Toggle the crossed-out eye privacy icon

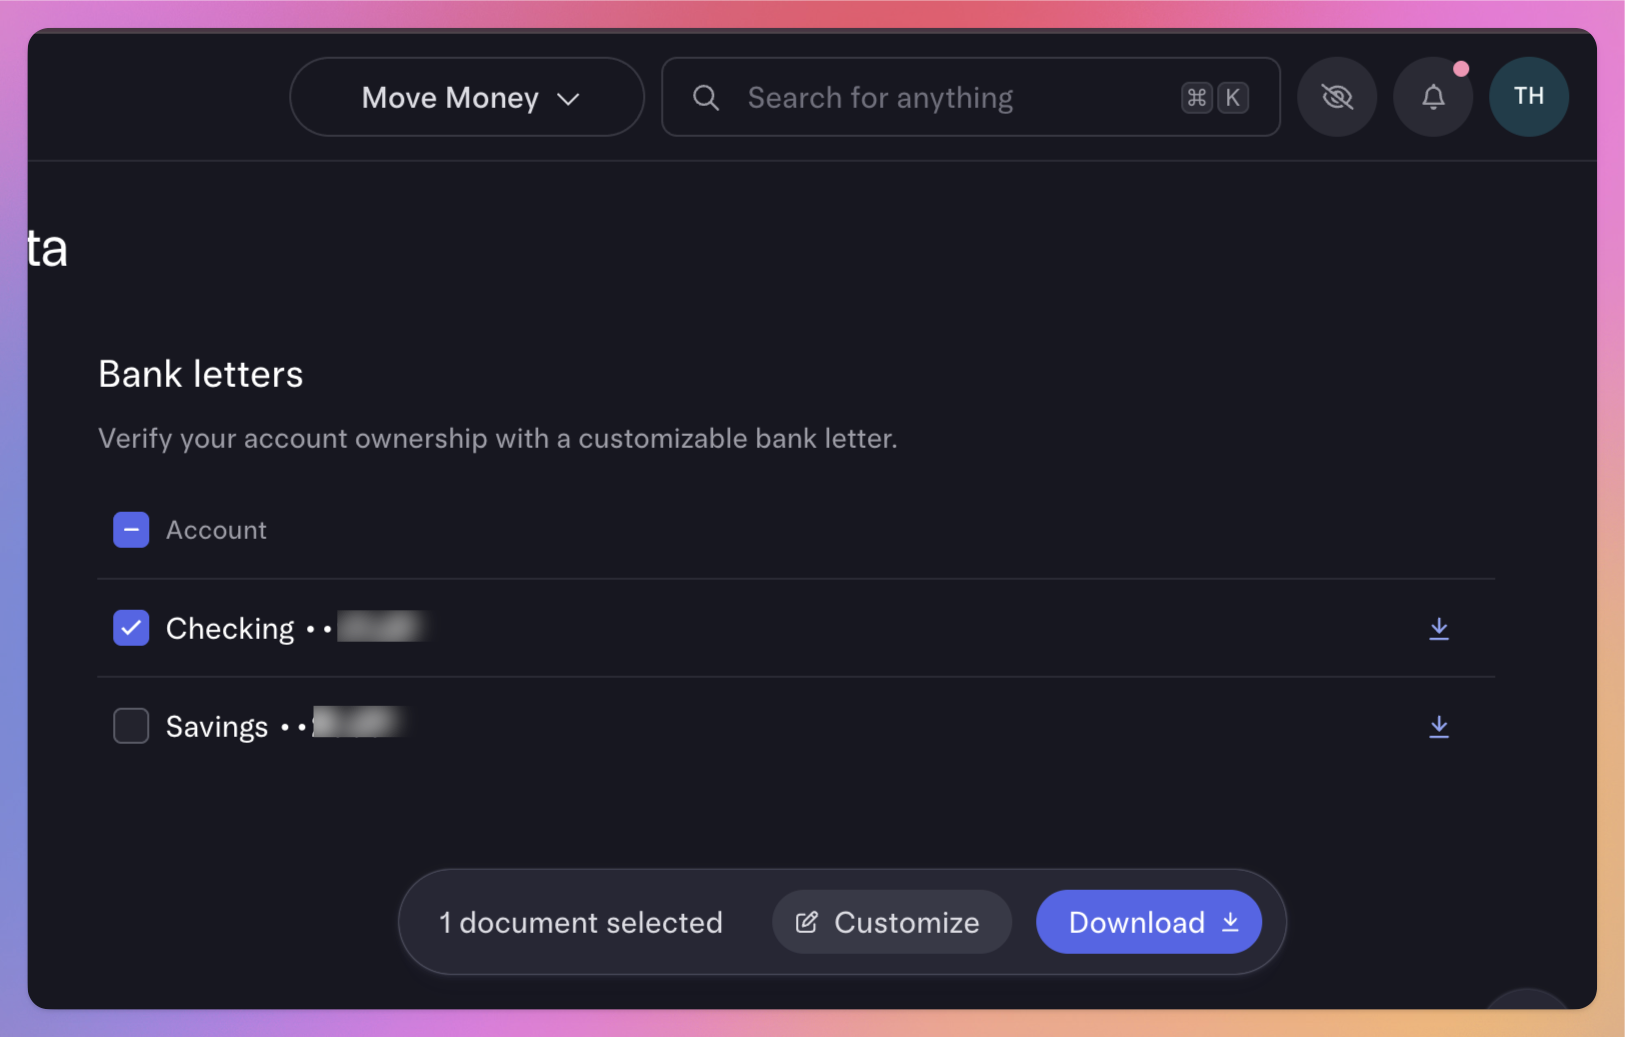(x=1337, y=97)
